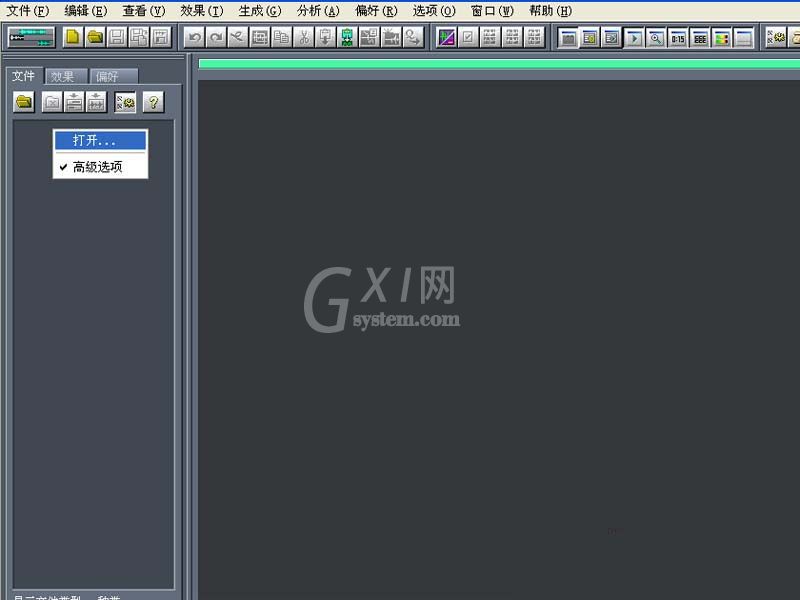Open the 偏好(R) menu

[377, 10]
